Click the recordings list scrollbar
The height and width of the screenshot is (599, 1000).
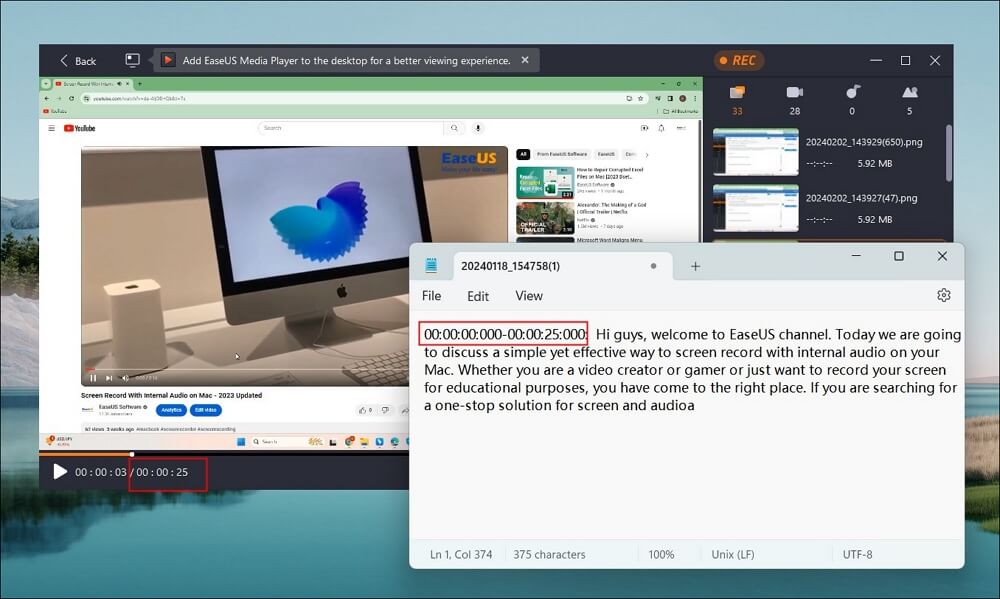point(948,153)
